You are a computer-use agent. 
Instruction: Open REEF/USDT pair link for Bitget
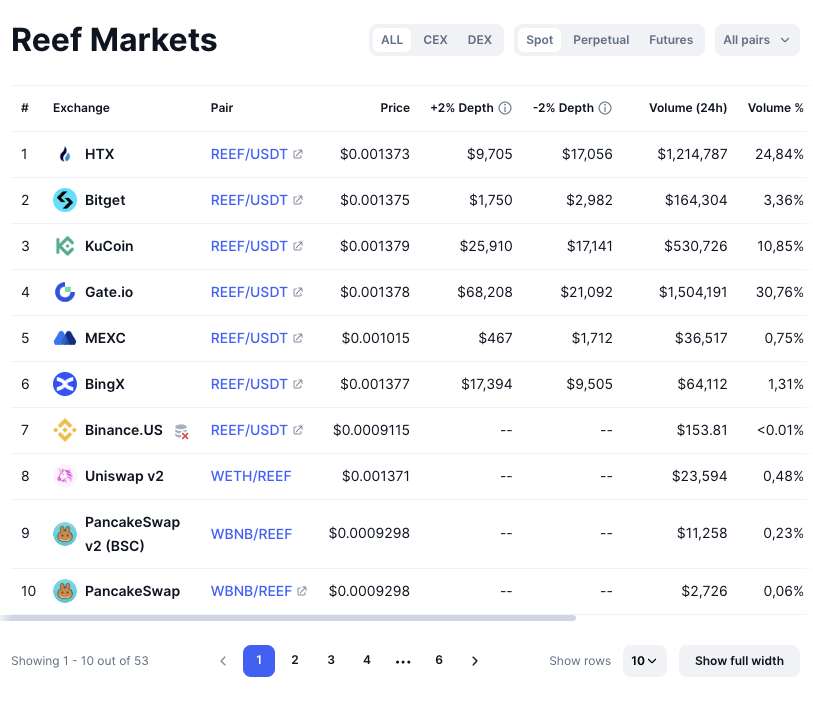(x=249, y=200)
